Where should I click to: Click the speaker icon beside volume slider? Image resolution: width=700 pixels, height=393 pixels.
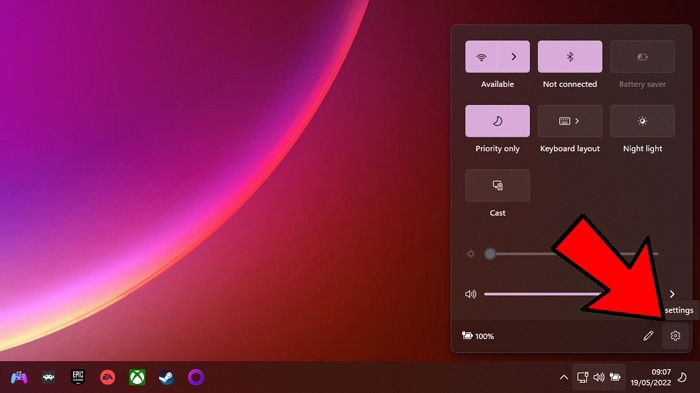pos(471,294)
